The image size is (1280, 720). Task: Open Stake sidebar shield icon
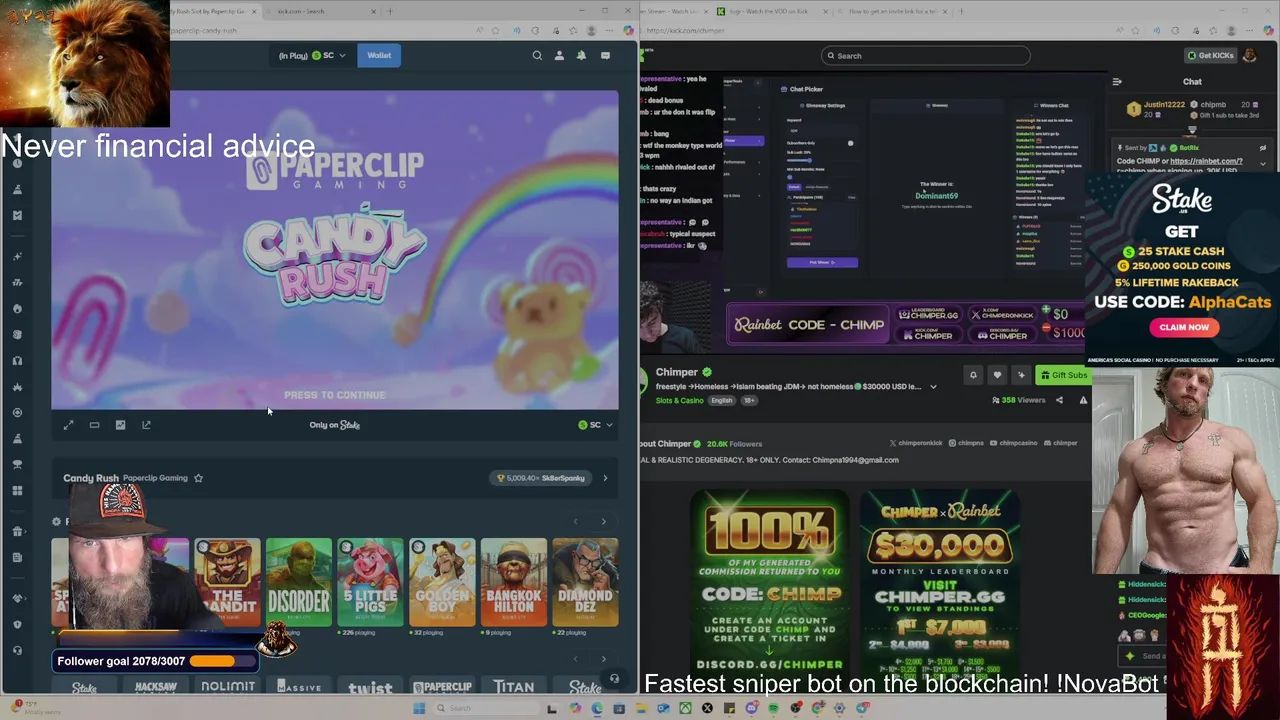point(17,624)
